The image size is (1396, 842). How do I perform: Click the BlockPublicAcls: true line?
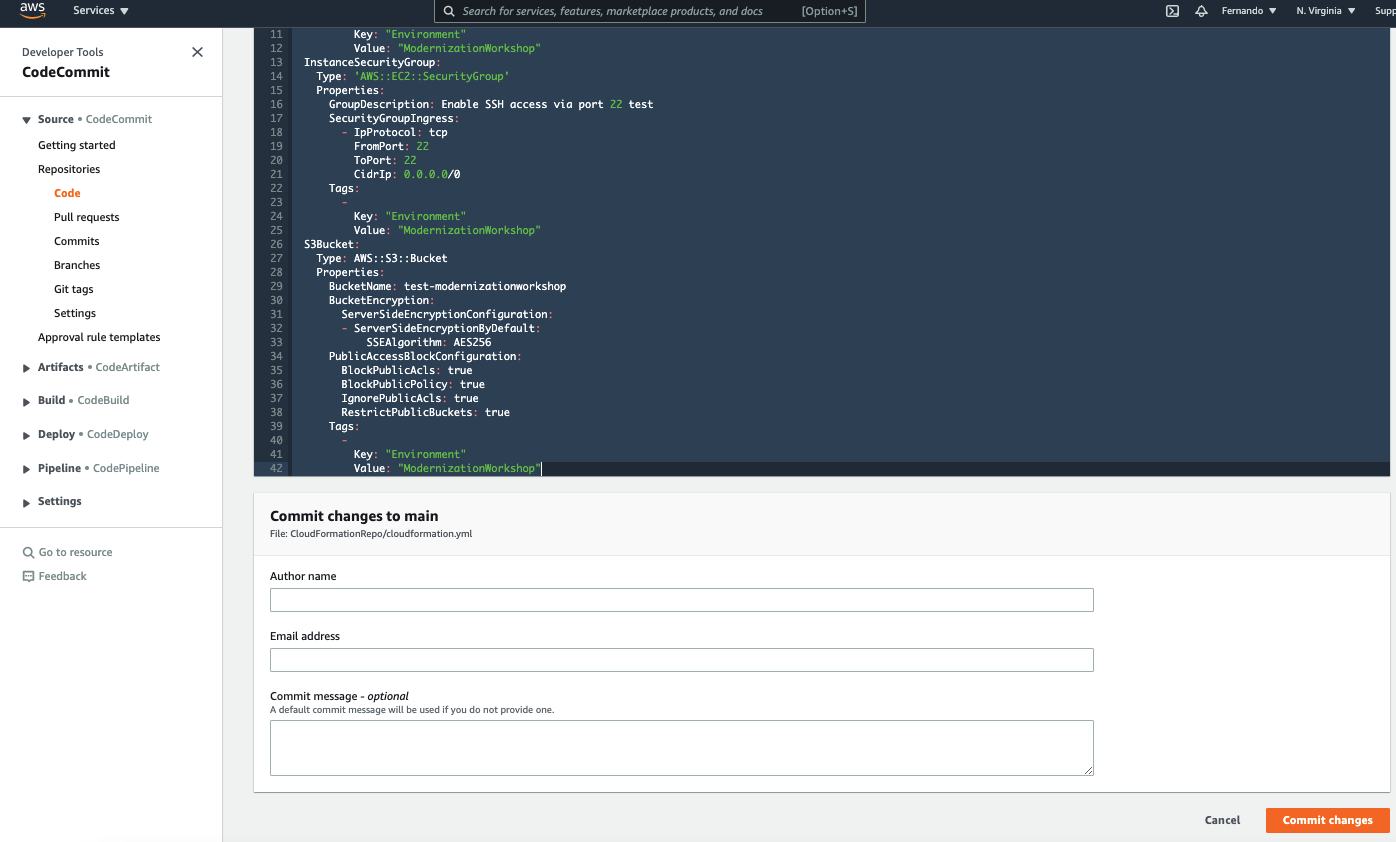(406, 370)
